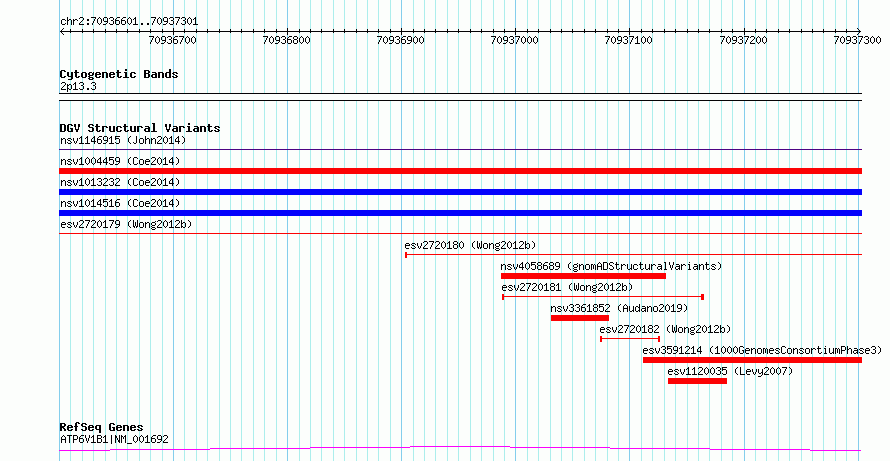Click ruler position 70936900
The width and height of the screenshot is (890, 461).
(401, 40)
